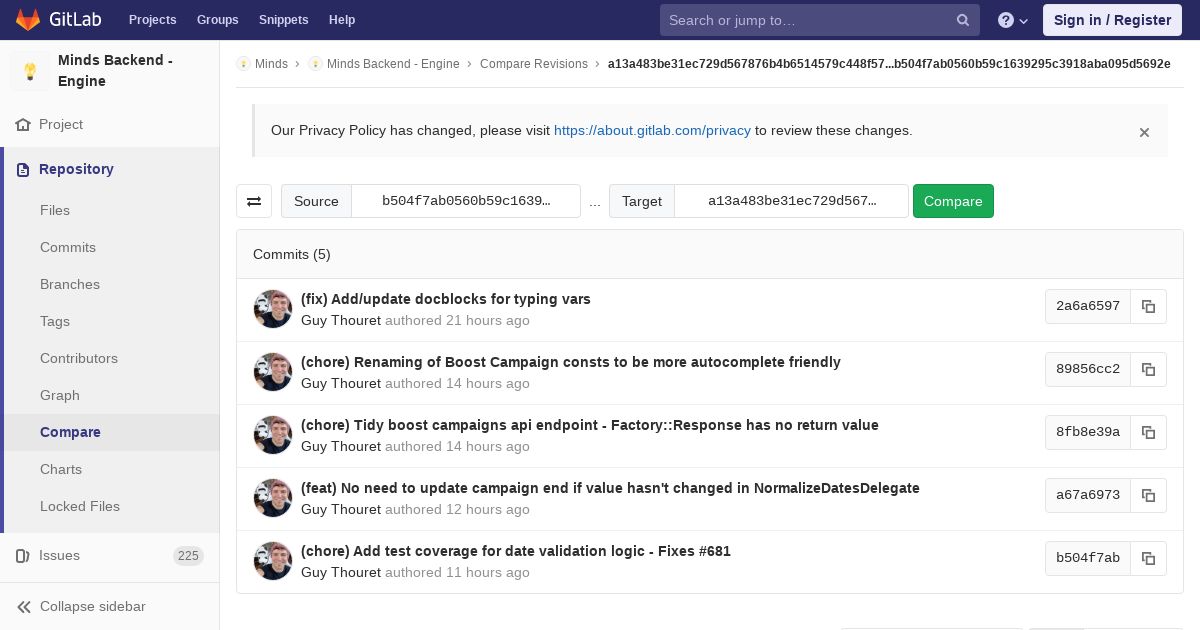Image resolution: width=1200 pixels, height=630 pixels.
Task: Open the Source revision dropdown
Action: tap(466, 201)
